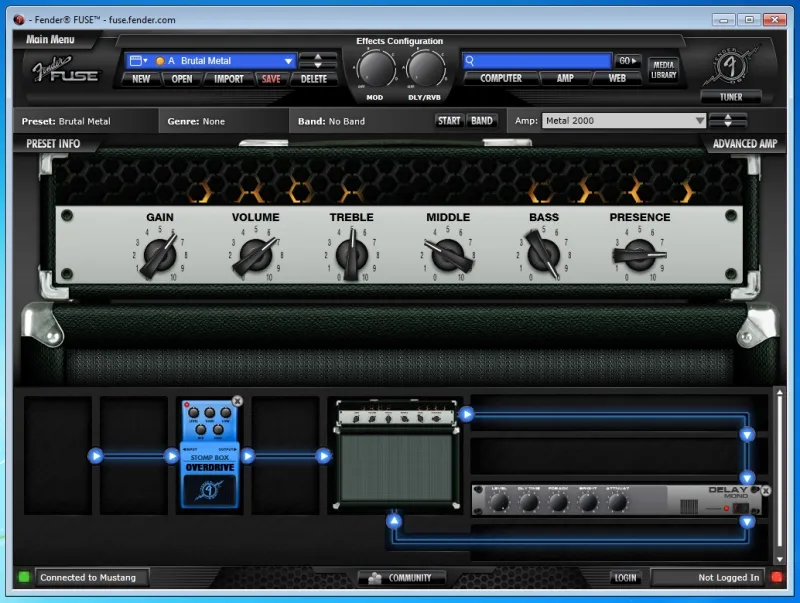Image resolution: width=800 pixels, height=603 pixels.
Task: Click the MOD effects configuration knob
Action: (x=376, y=68)
